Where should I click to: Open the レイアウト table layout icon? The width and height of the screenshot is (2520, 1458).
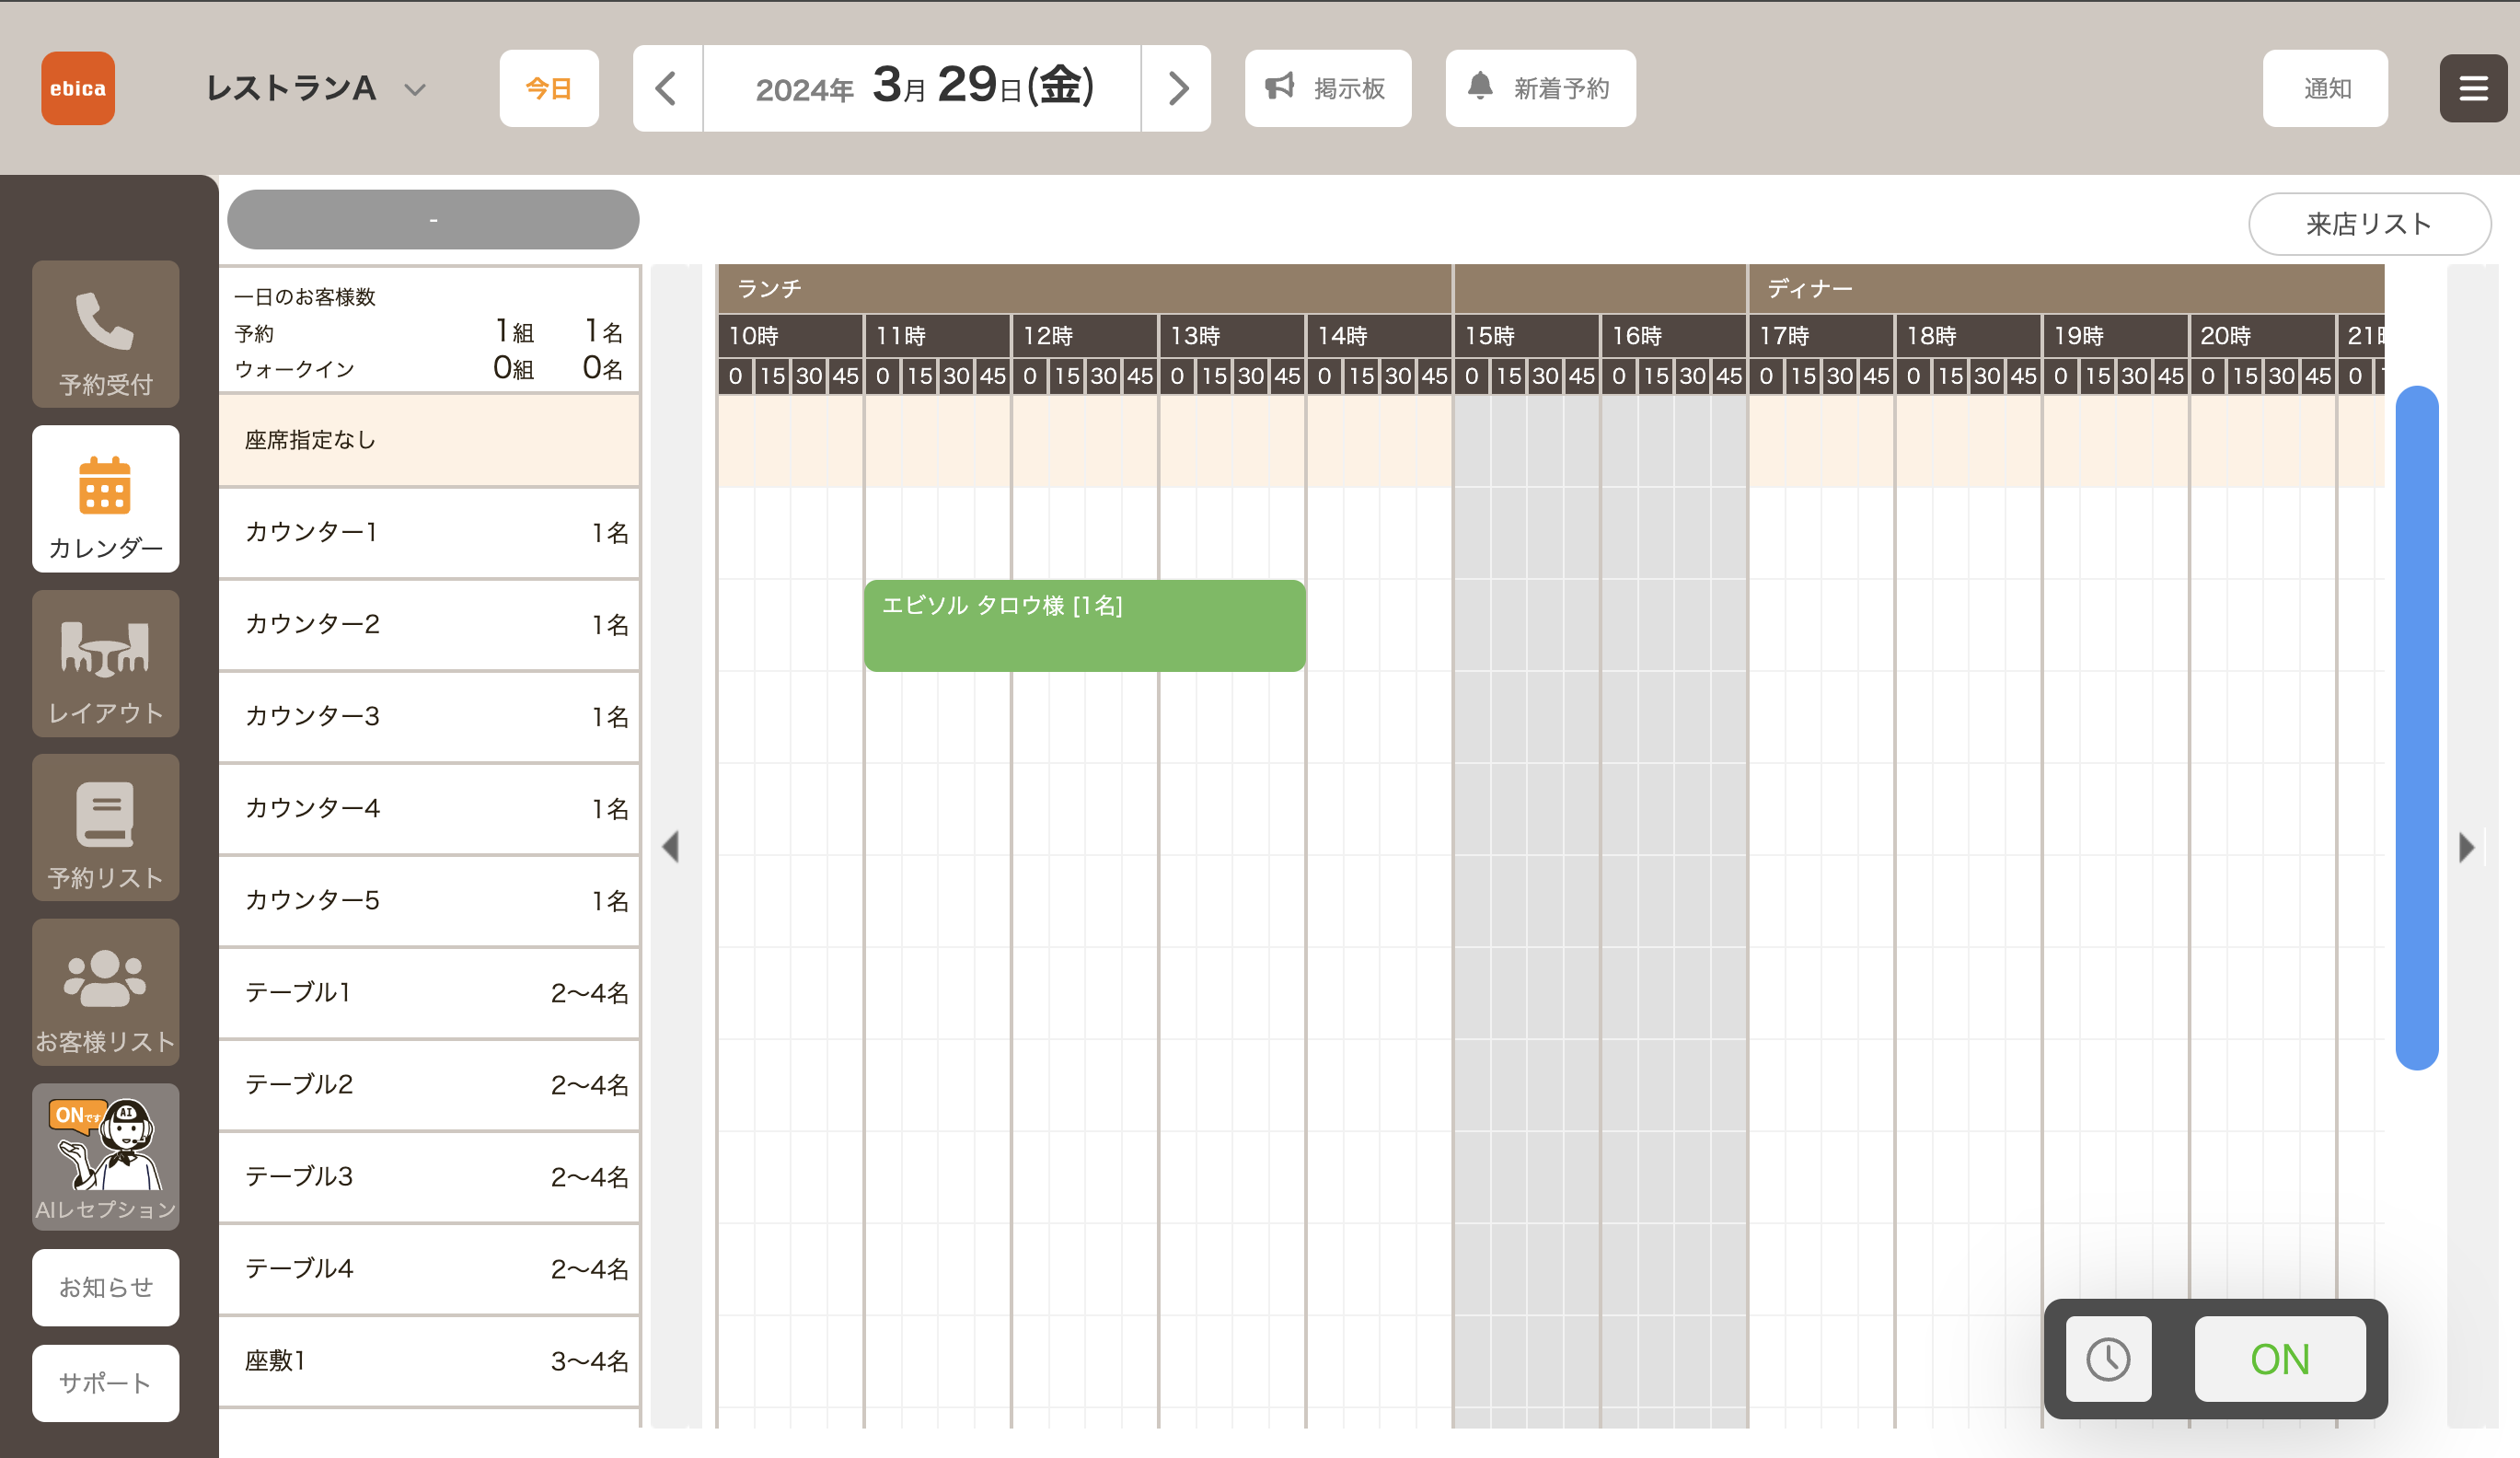(x=105, y=663)
